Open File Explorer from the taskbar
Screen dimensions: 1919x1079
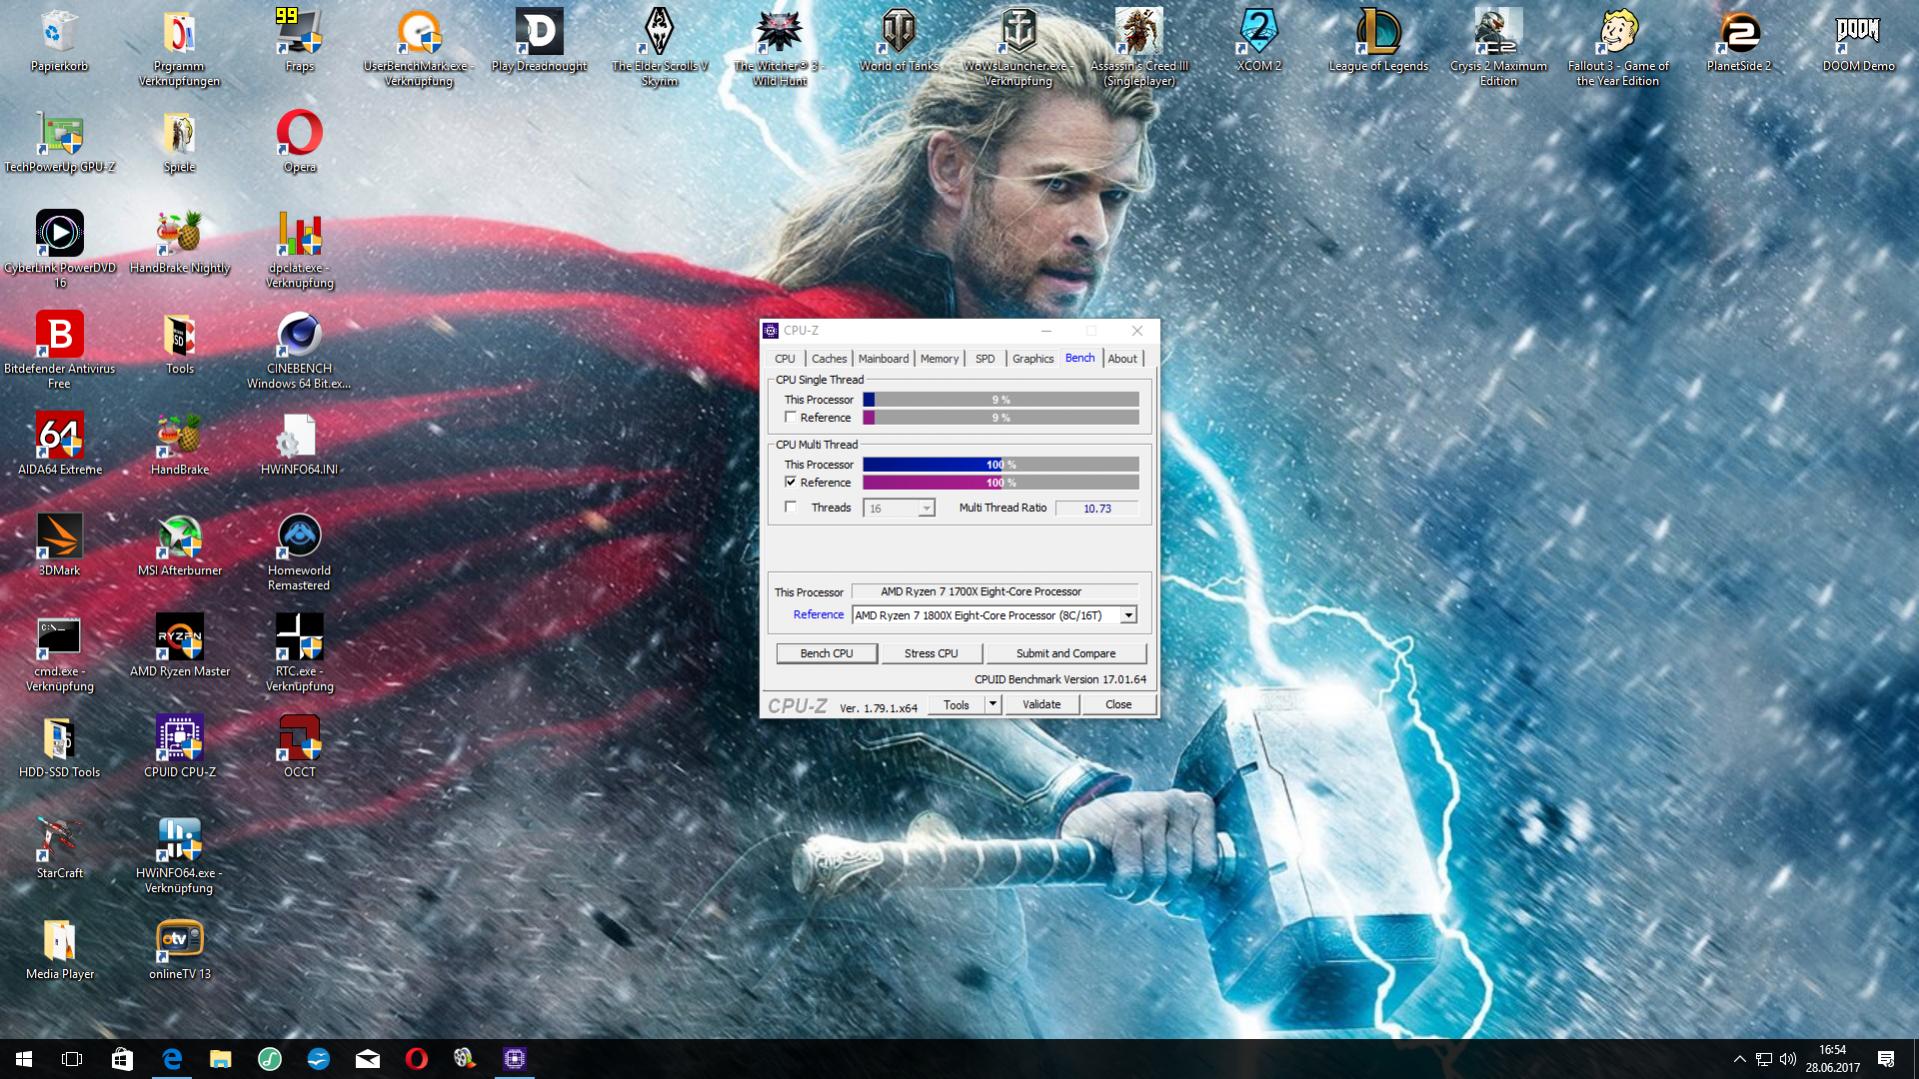point(220,1059)
